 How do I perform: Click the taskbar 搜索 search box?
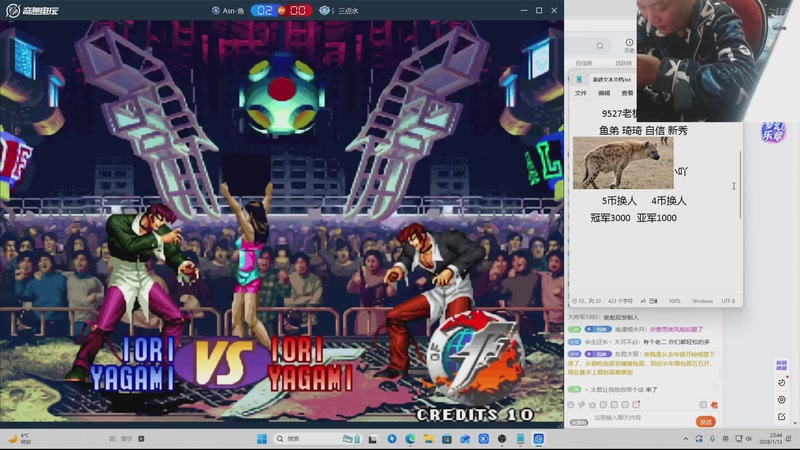click(317, 439)
